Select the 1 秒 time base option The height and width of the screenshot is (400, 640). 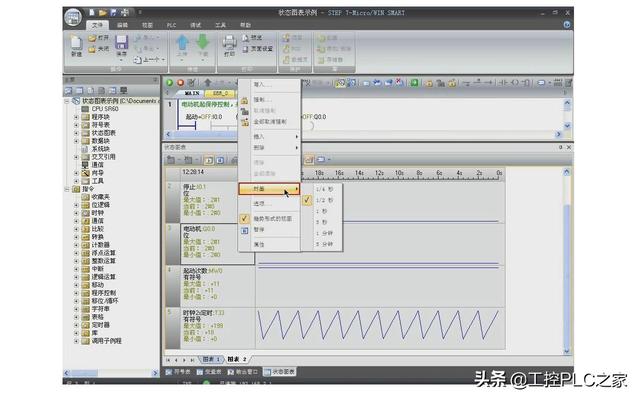324,211
